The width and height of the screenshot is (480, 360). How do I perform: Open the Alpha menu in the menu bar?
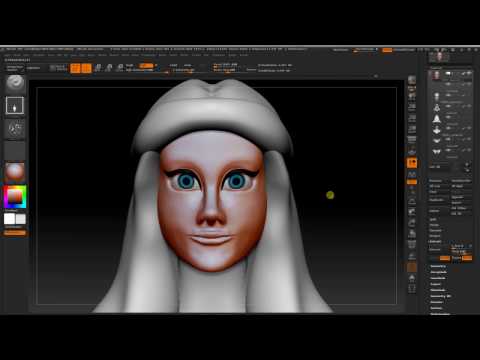[x=7, y=55]
